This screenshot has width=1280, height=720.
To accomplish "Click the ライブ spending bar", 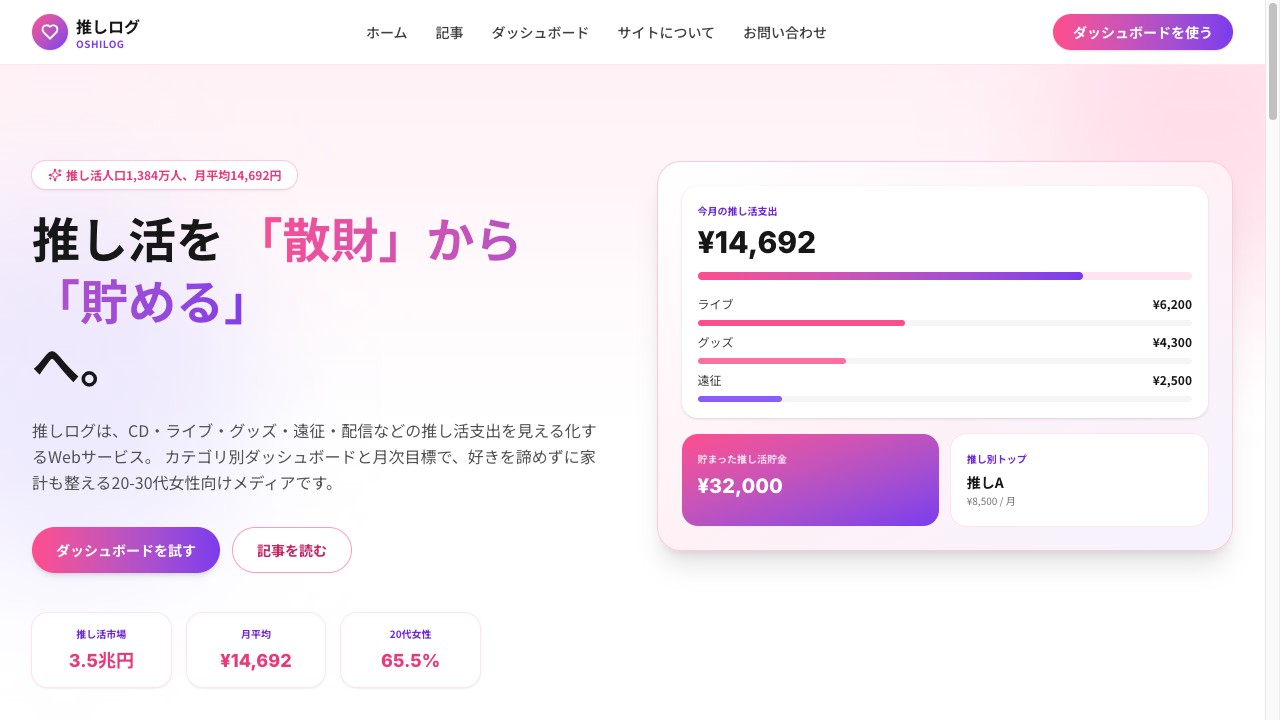I will click(x=944, y=323).
